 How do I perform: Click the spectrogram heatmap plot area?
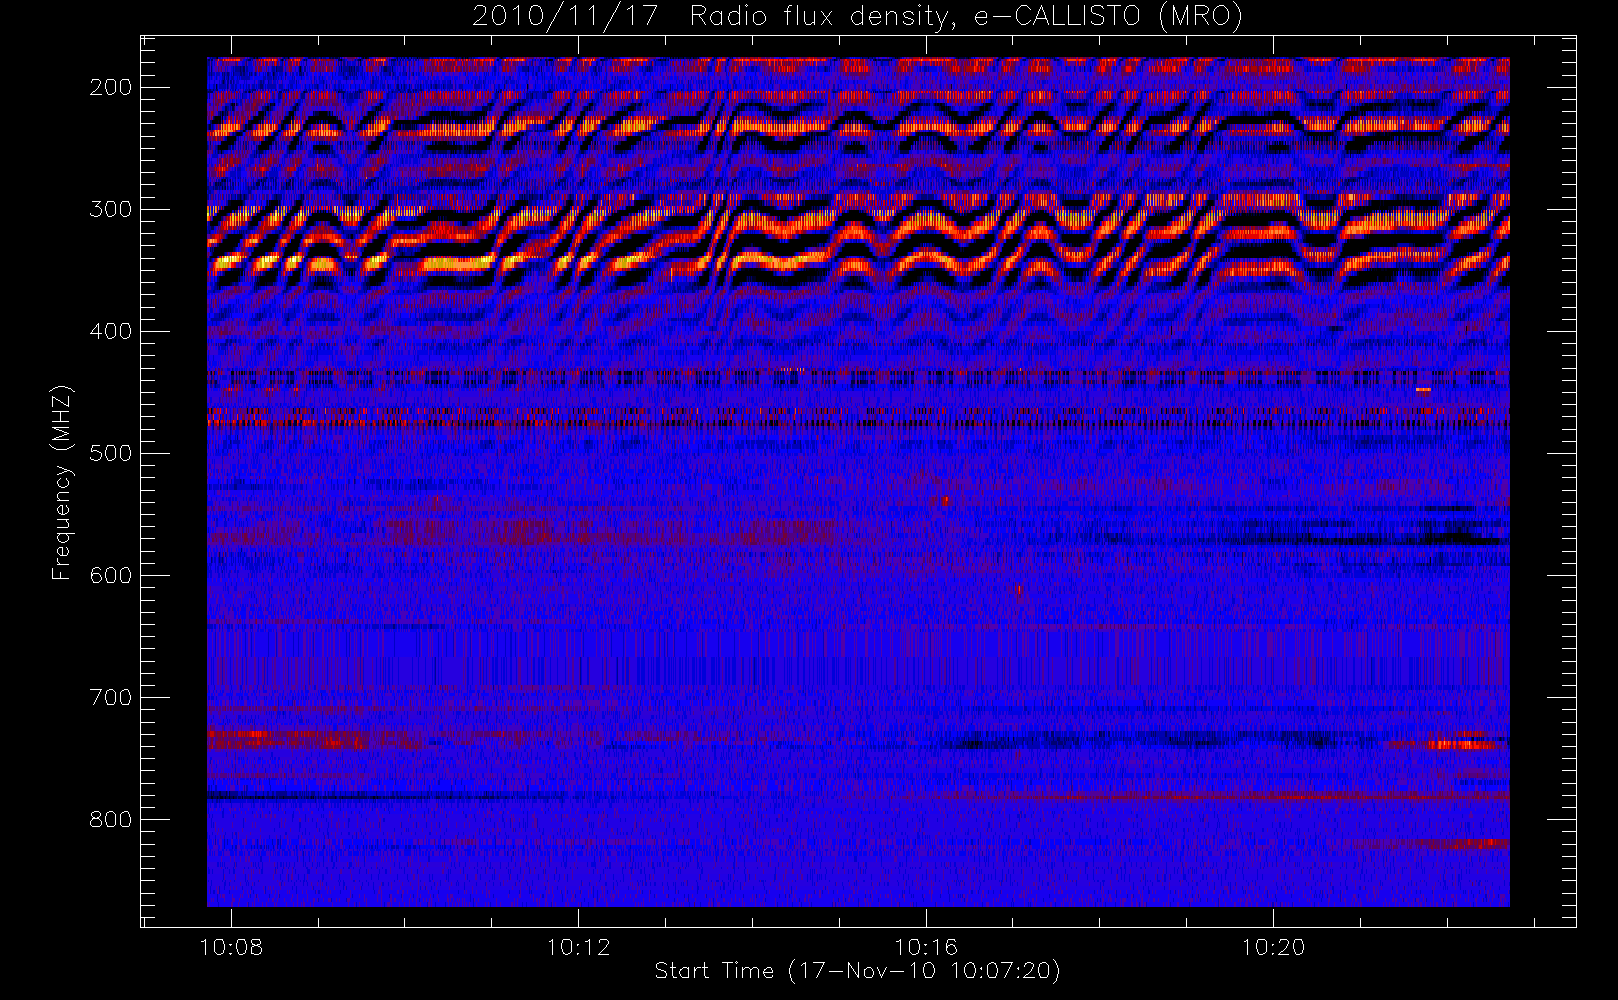(x=858, y=483)
